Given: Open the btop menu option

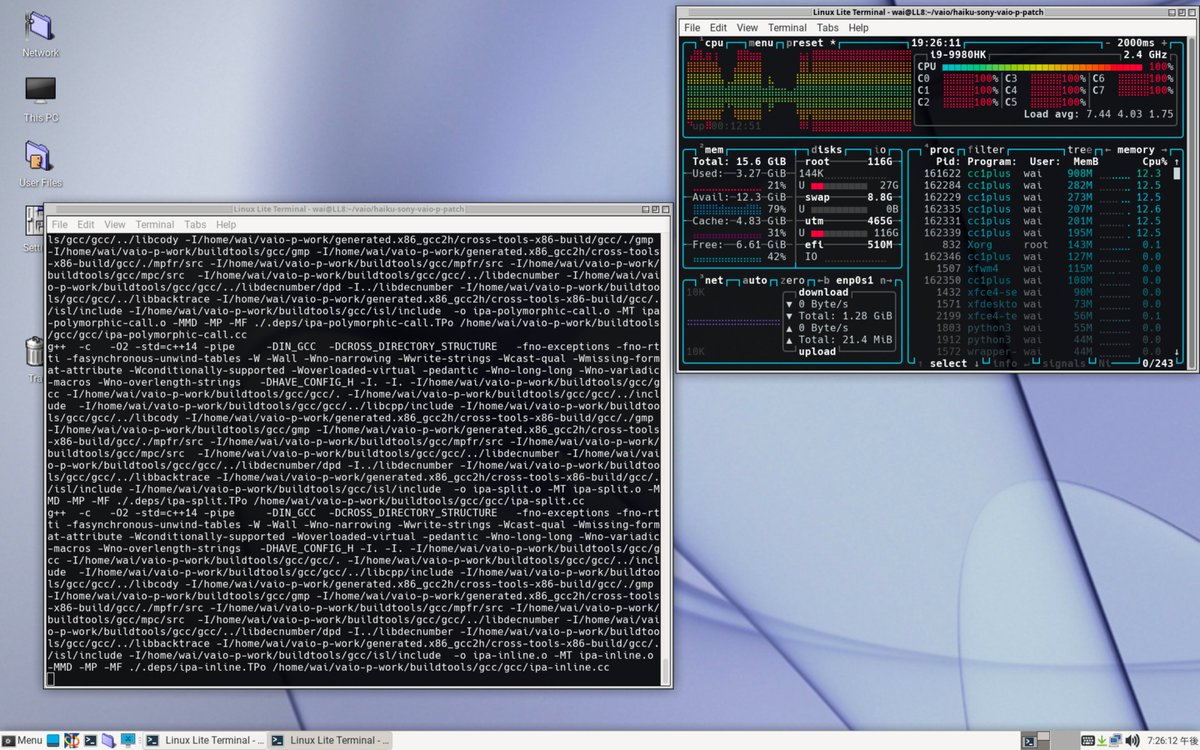Looking at the screenshot, I should point(762,43).
